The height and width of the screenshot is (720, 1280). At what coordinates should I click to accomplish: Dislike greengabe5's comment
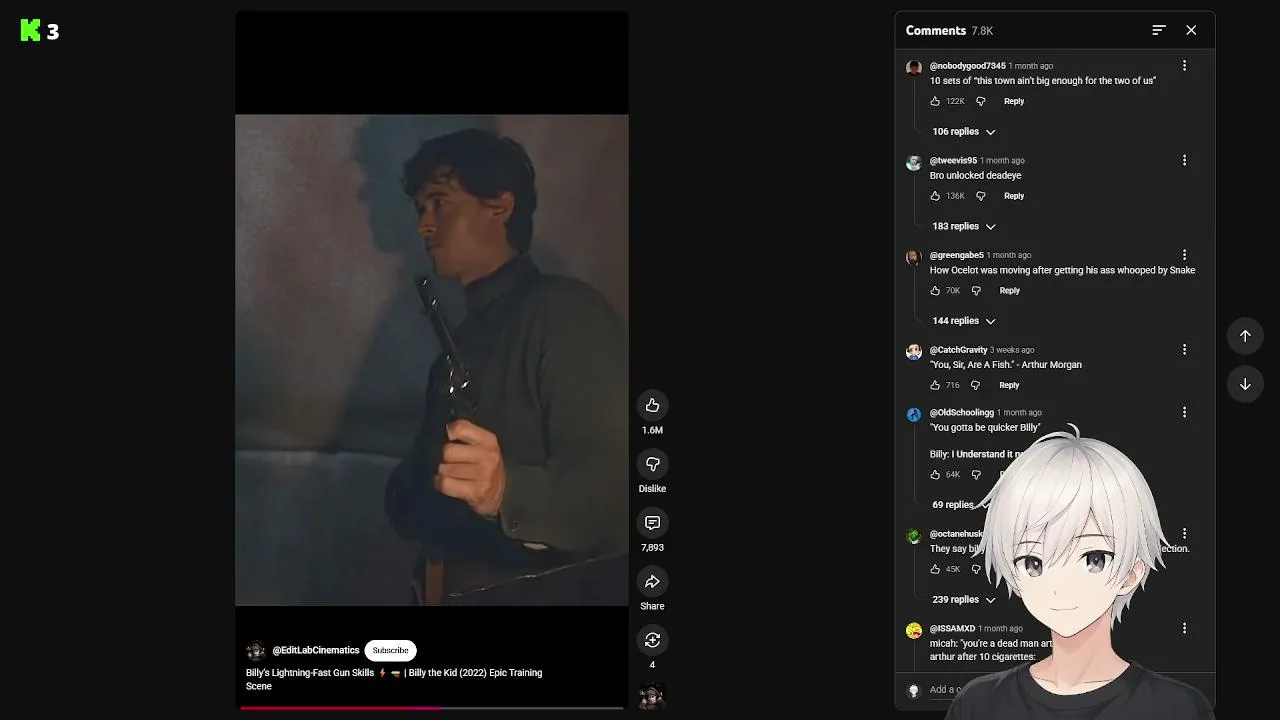coord(976,291)
